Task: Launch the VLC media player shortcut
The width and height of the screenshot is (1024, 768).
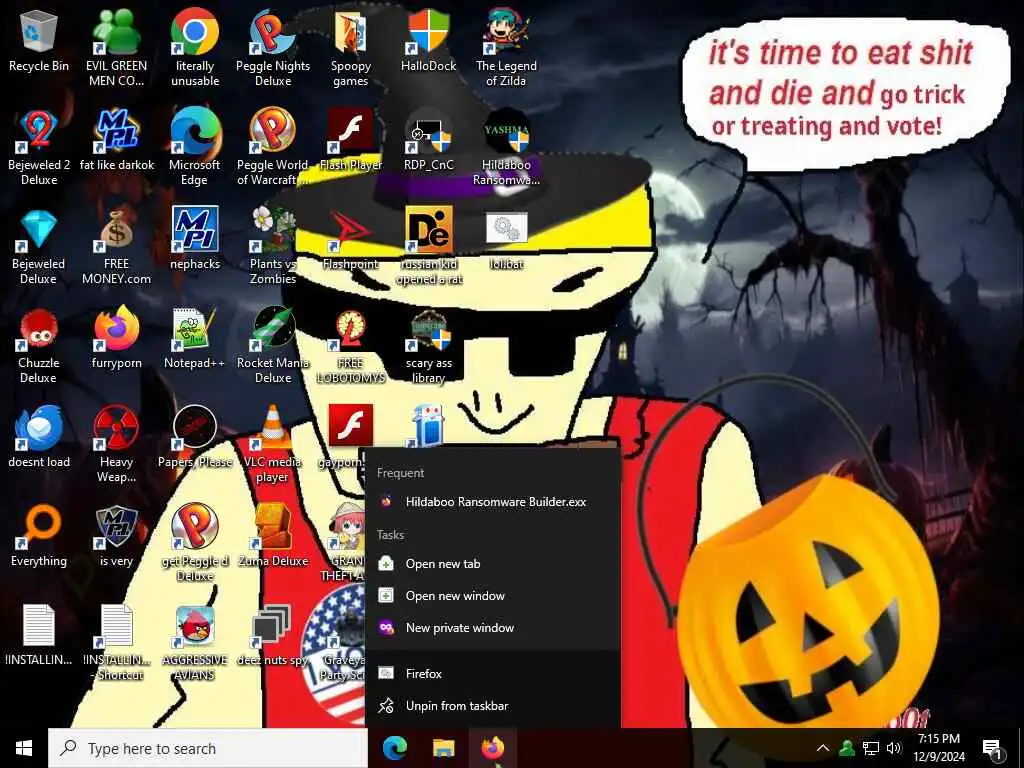Action: (x=273, y=444)
